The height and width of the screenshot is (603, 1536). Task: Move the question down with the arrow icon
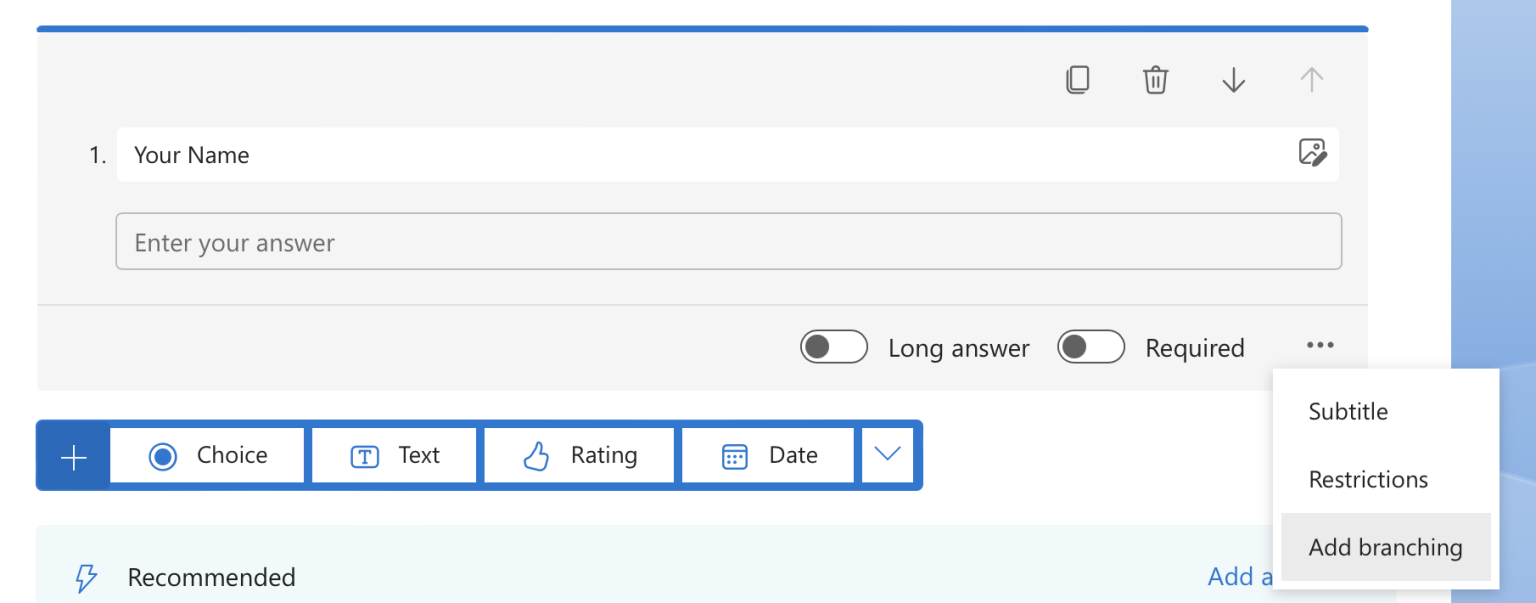[x=1233, y=80]
